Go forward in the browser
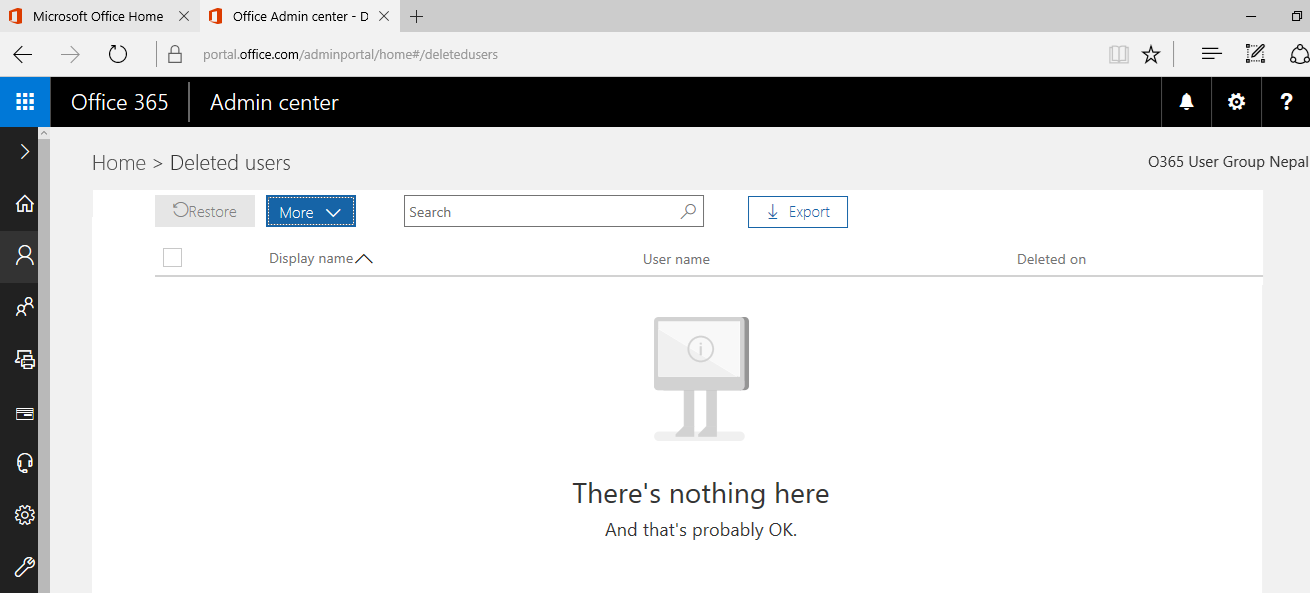This screenshot has height=593, width=1310. pos(70,54)
